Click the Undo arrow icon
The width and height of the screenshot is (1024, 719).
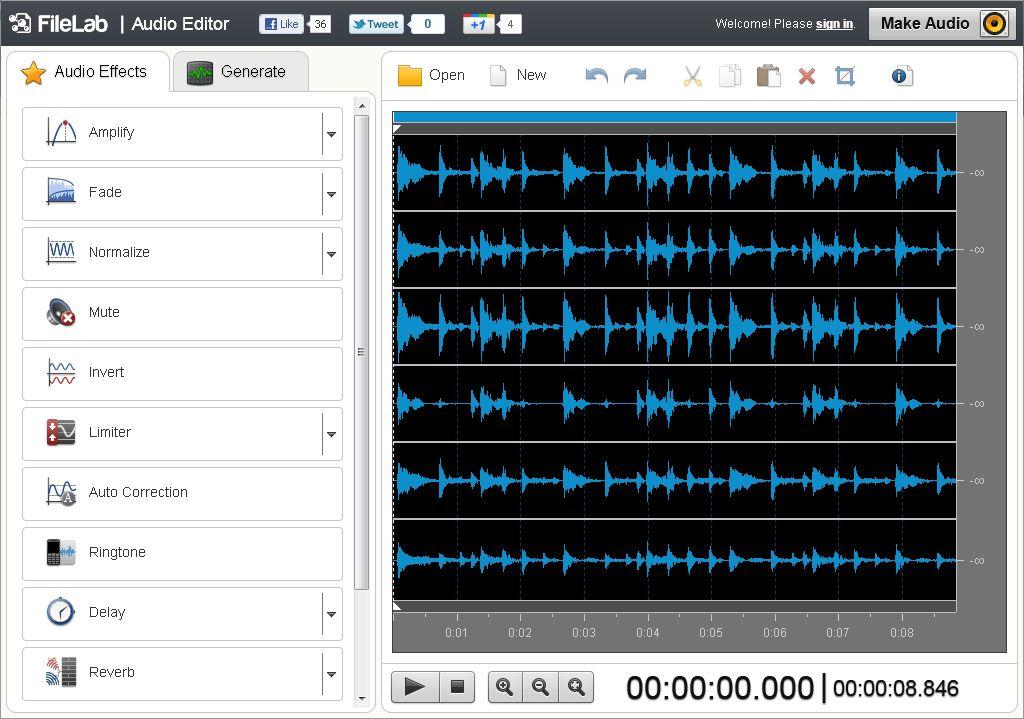tap(597, 76)
